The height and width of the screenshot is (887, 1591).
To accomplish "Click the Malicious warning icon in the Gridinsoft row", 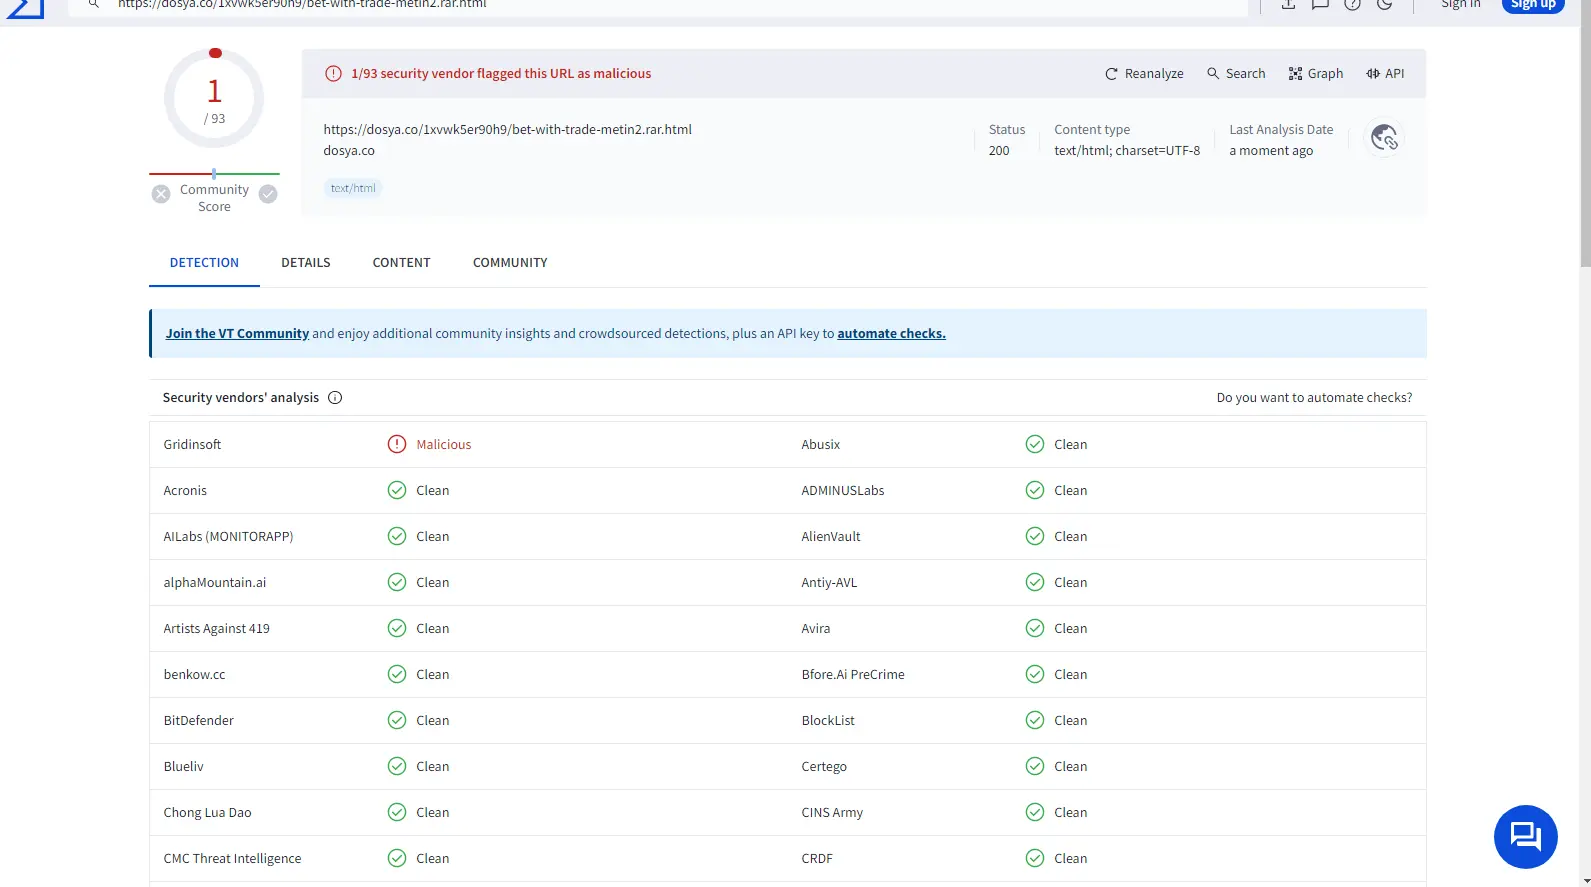I will (x=397, y=444).
